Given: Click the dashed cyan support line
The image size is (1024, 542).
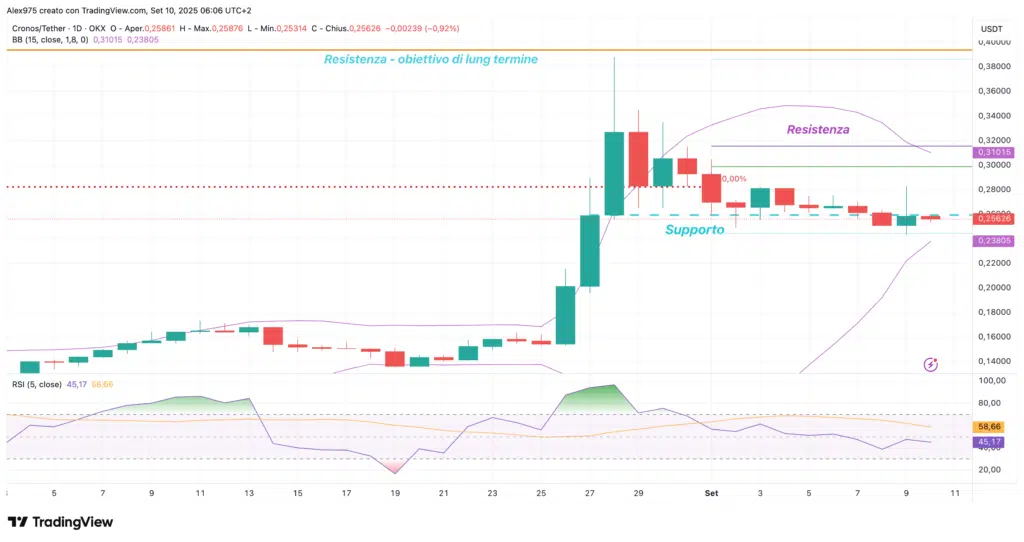Looking at the screenshot, I should (800, 215).
